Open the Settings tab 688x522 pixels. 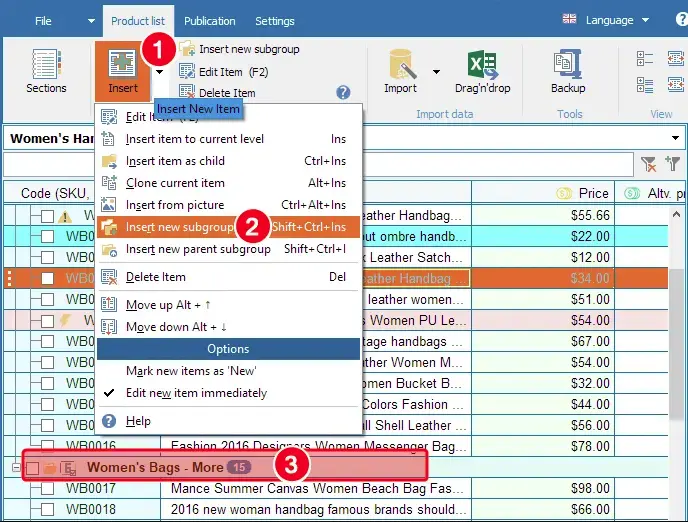point(275,21)
